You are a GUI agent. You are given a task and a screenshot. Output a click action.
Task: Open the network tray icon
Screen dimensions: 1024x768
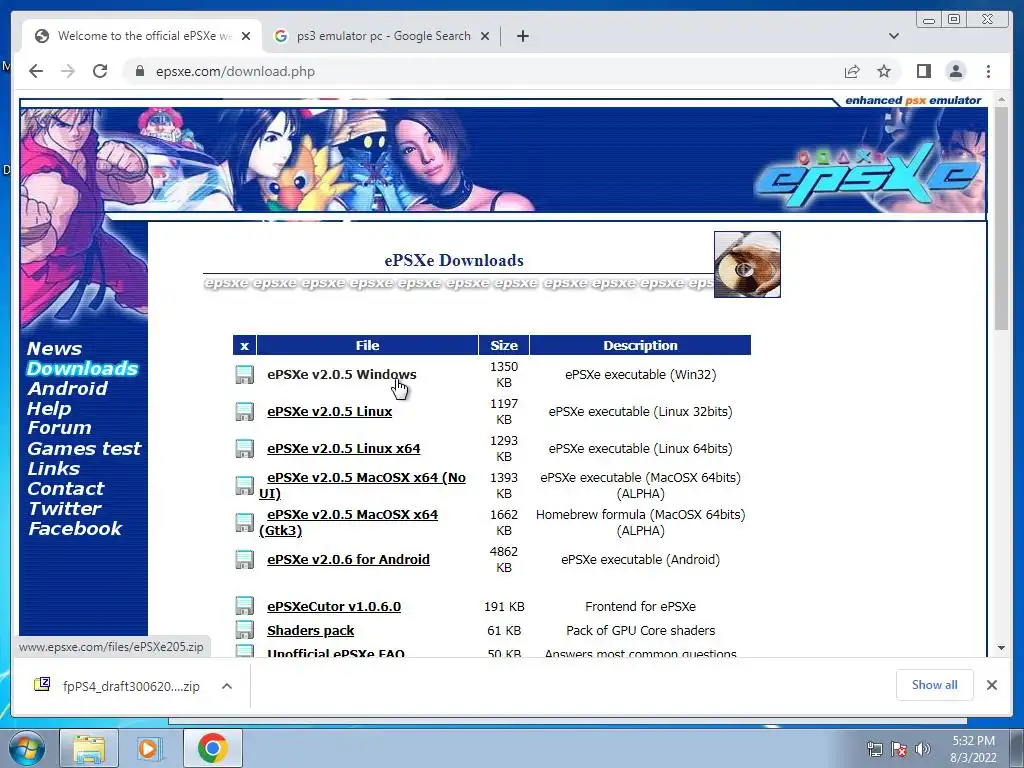coord(874,749)
